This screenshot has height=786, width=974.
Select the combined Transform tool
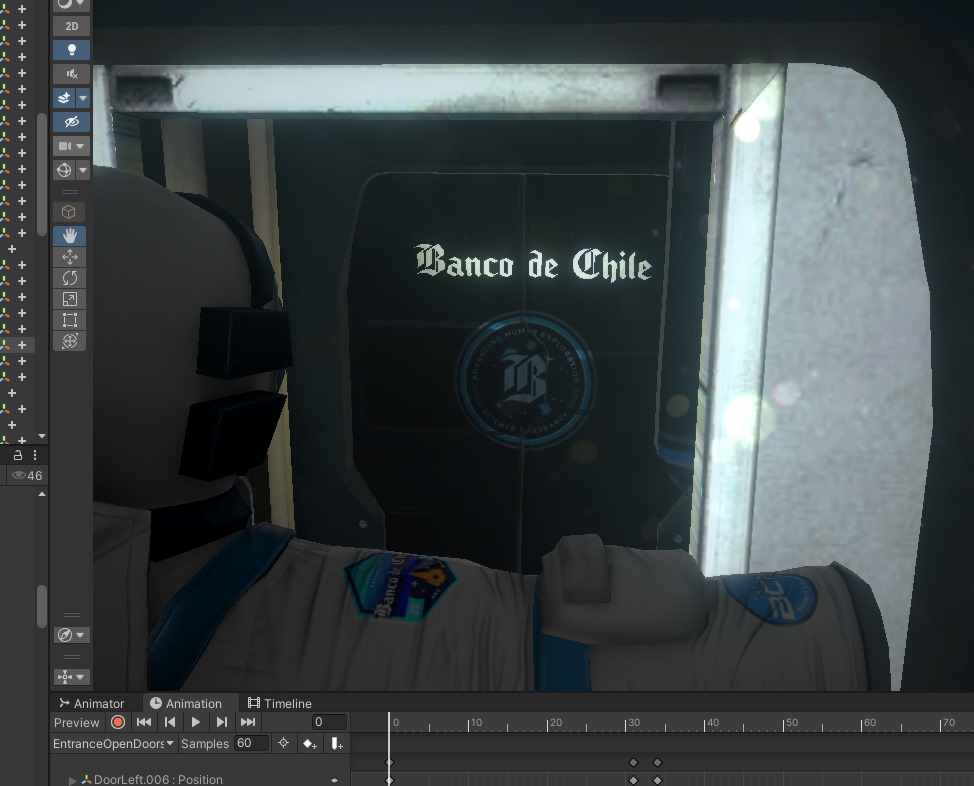tap(70, 340)
